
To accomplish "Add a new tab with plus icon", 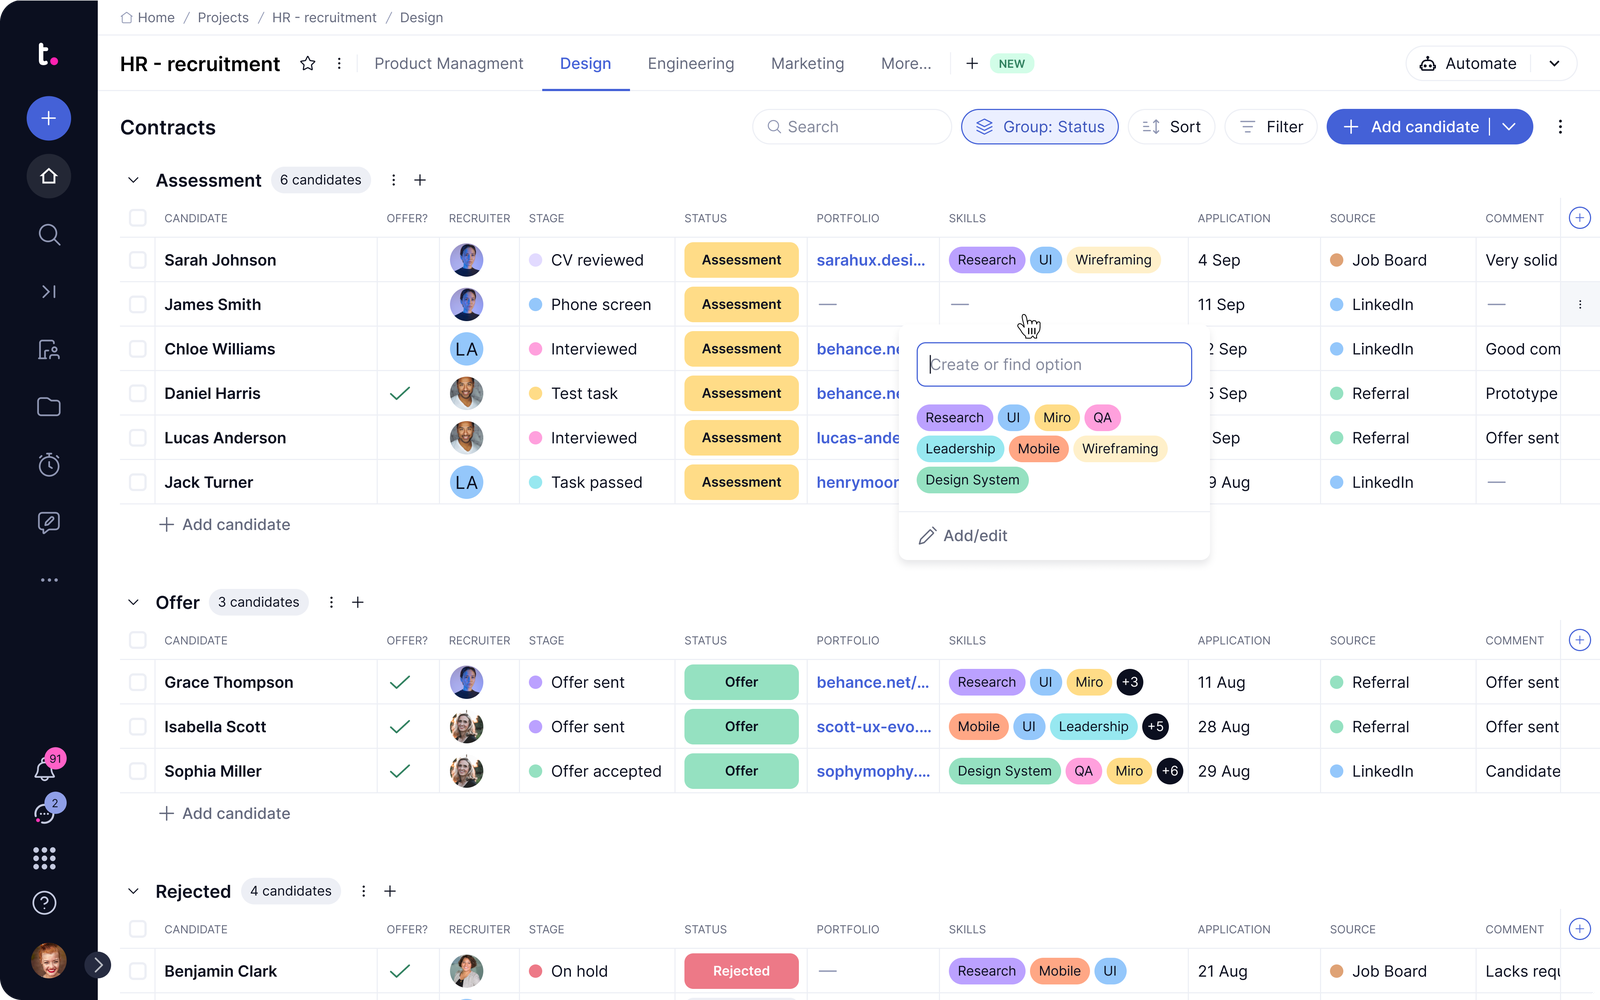I will (972, 64).
